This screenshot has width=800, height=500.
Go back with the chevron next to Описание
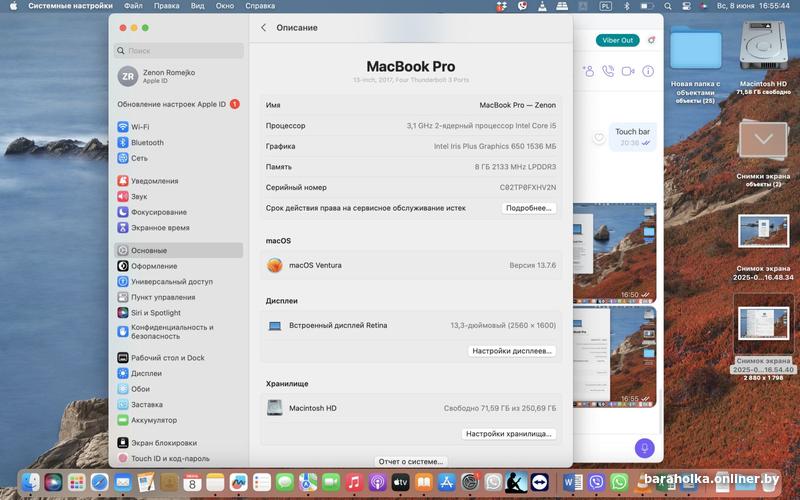pos(263,28)
